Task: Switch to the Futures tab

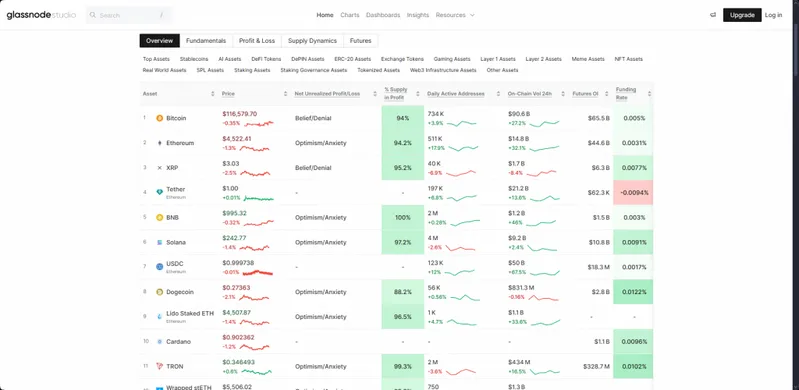Action: click(361, 41)
